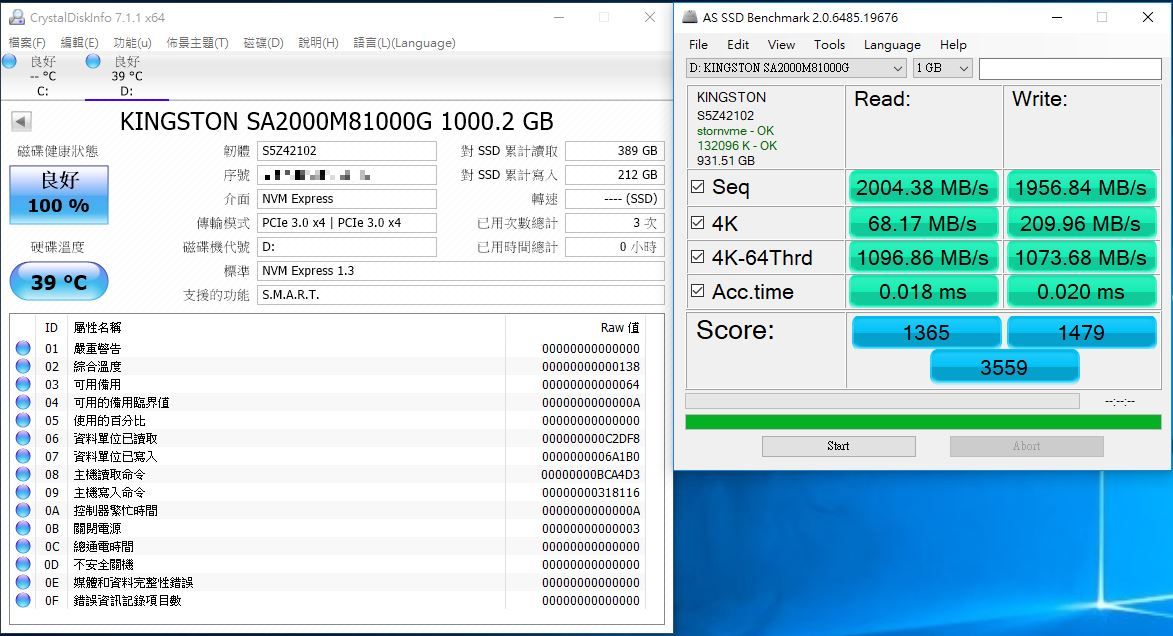Open the 1 GB test size dropdown
Image resolution: width=1173 pixels, height=636 pixels.
coord(943,68)
